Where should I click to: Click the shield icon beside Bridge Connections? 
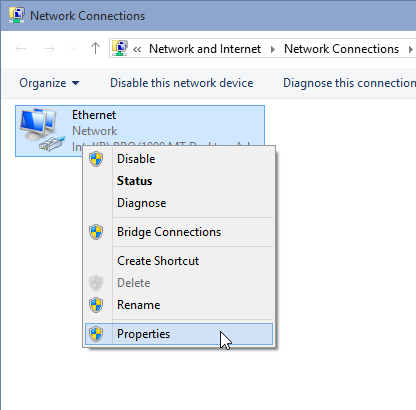click(96, 232)
